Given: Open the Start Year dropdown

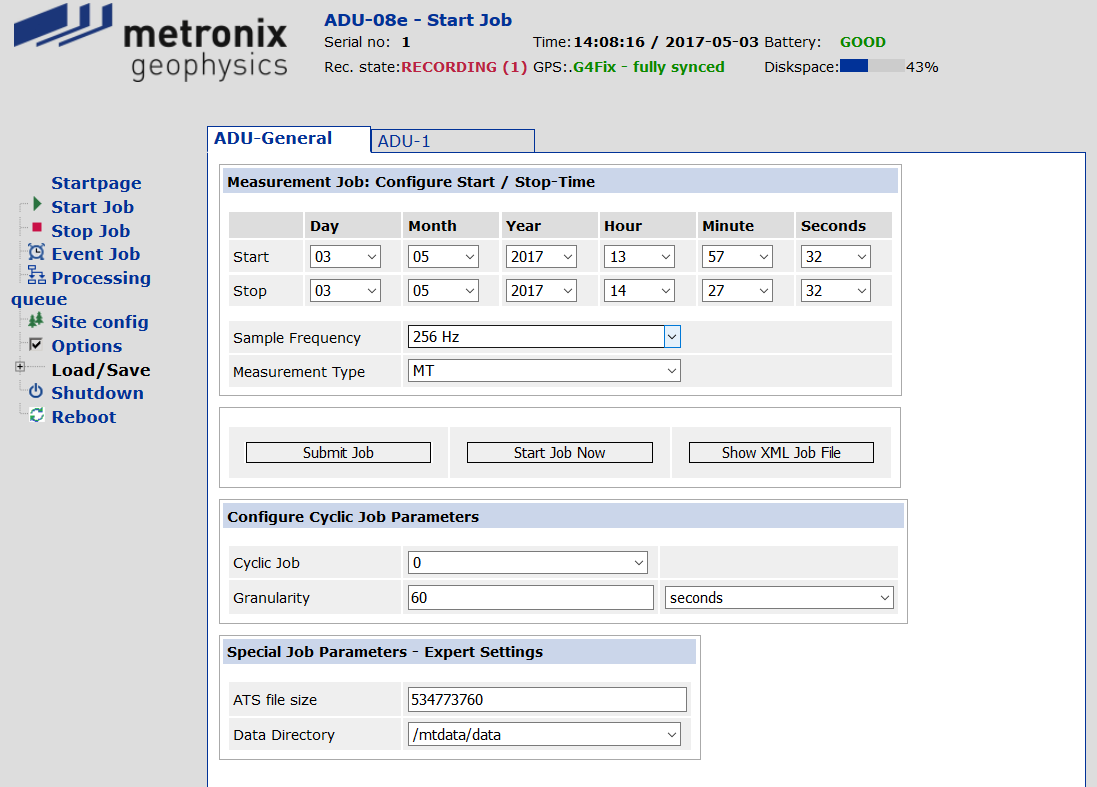Looking at the screenshot, I should [541, 257].
